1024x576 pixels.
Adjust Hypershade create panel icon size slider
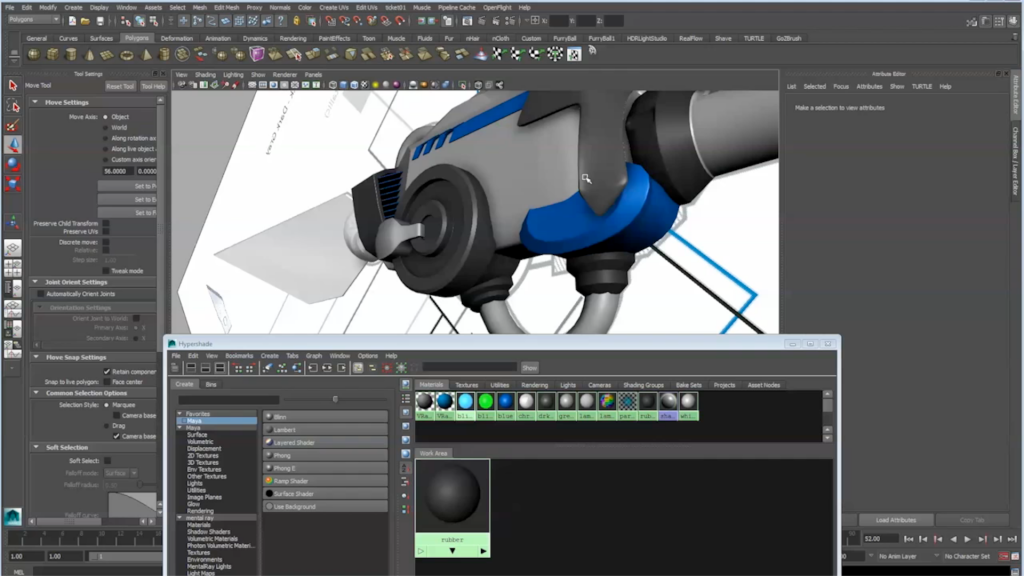pos(335,399)
